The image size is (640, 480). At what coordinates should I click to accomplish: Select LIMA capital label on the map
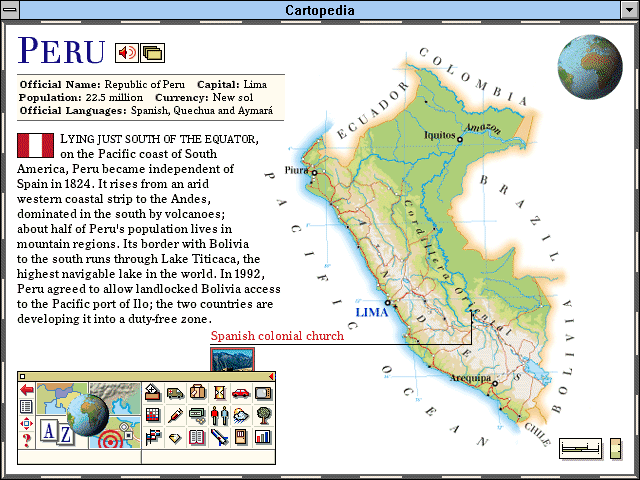click(x=372, y=313)
